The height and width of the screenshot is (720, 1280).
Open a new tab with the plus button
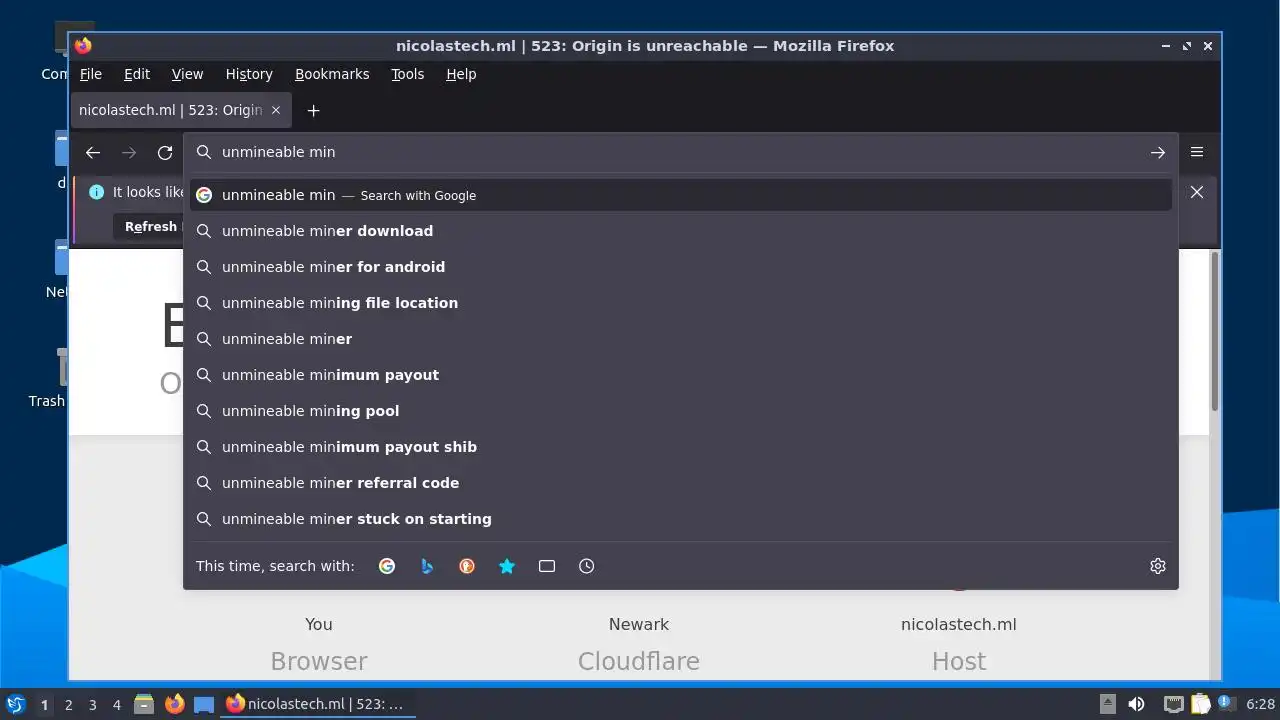(313, 110)
